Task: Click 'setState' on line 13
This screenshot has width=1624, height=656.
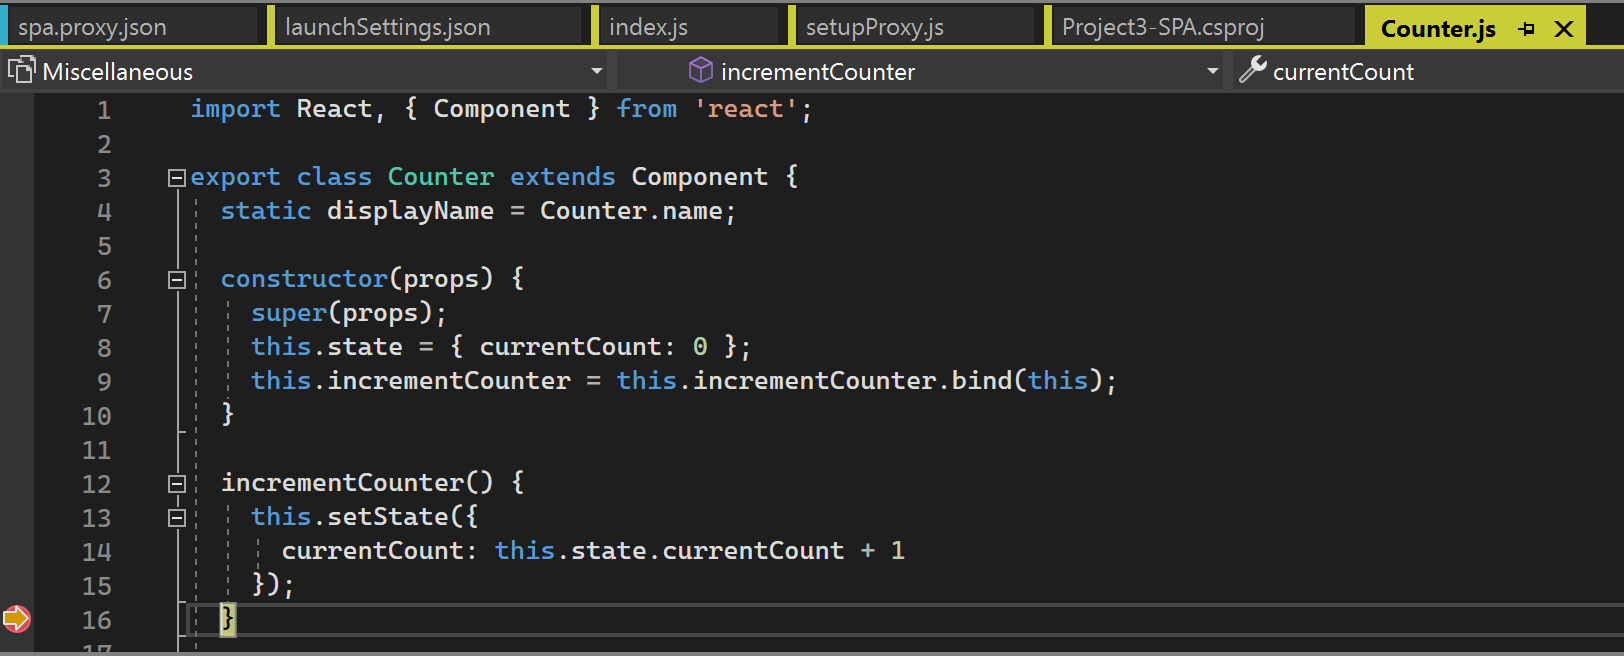Action: coord(388,517)
